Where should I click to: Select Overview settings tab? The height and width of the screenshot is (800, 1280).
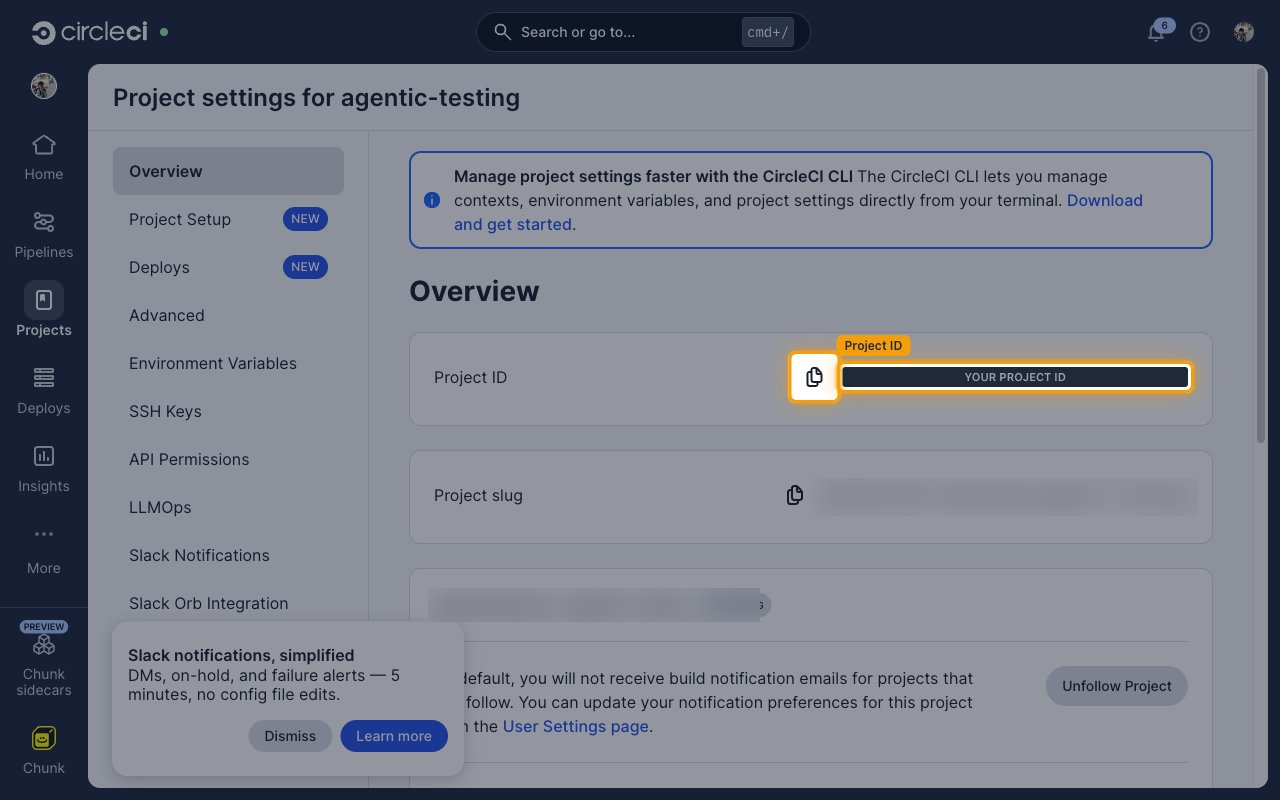[x=228, y=171]
